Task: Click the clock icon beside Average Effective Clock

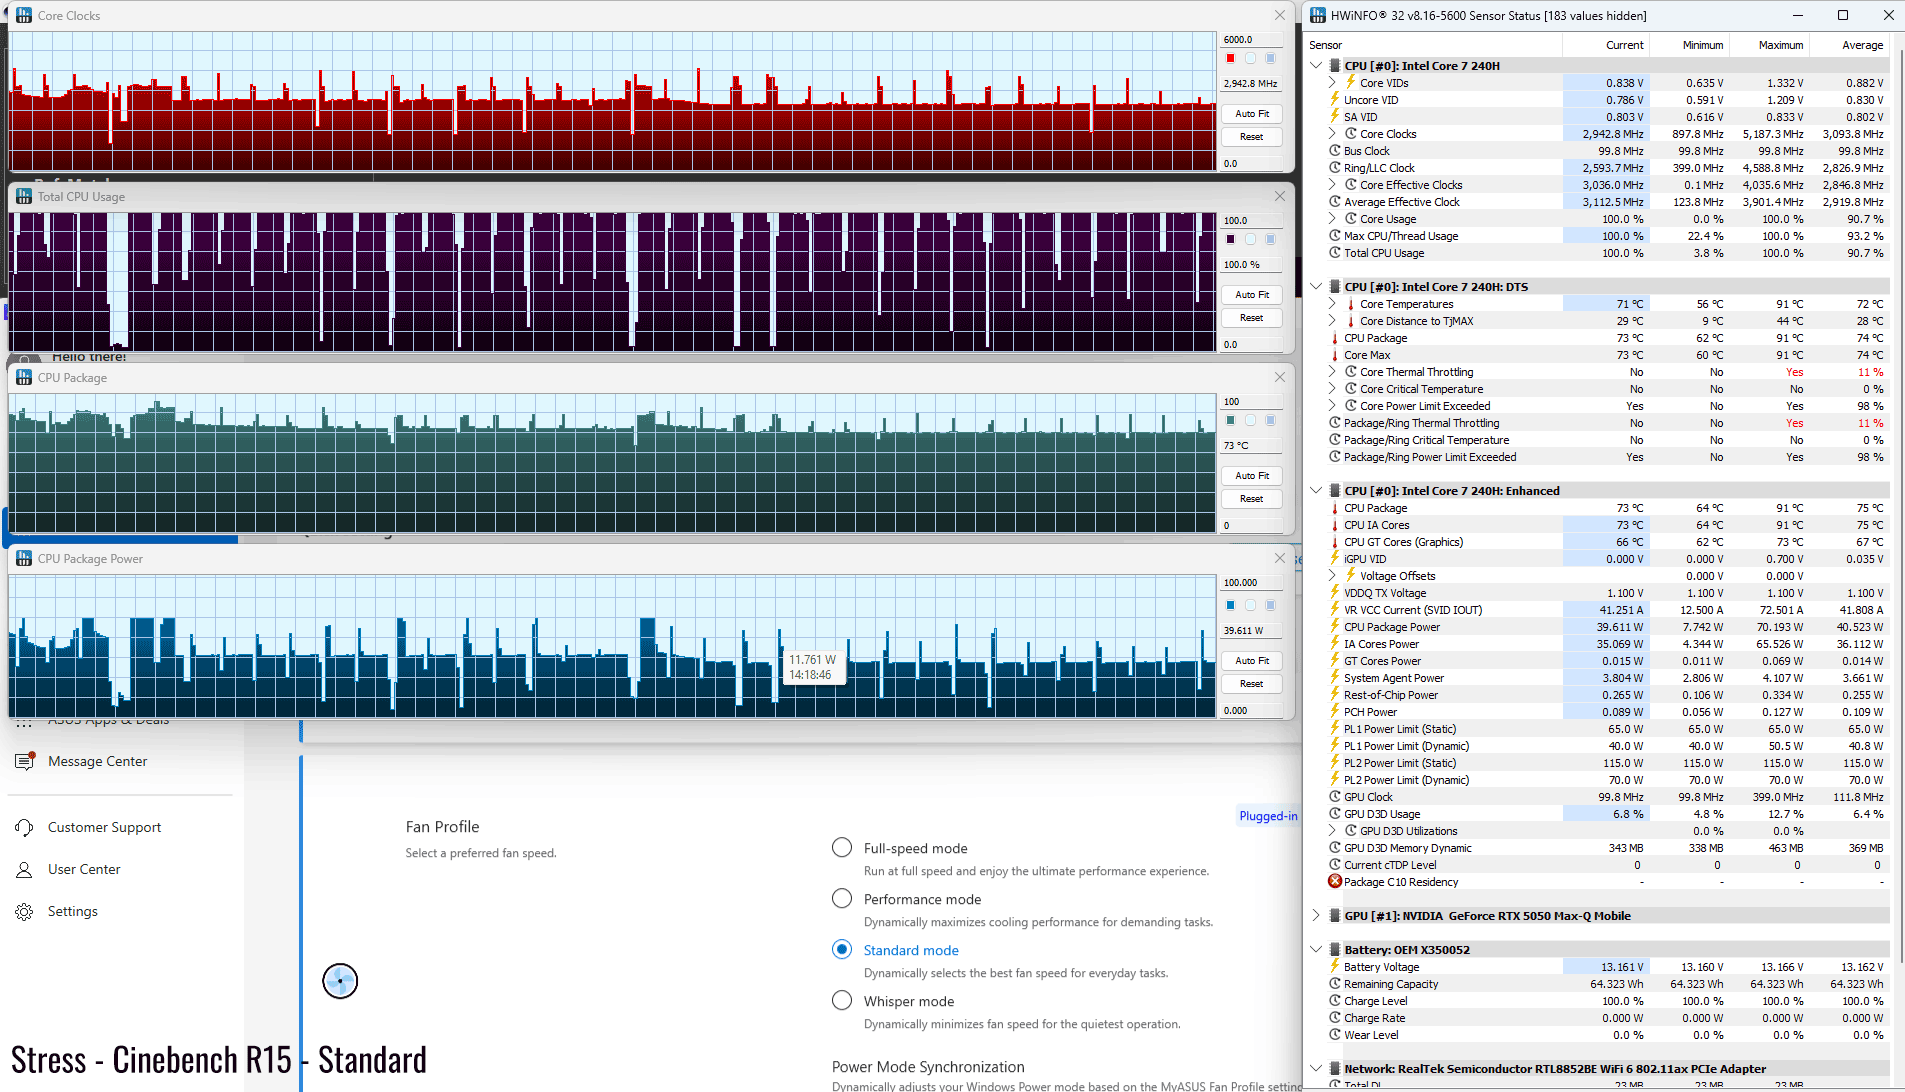Action: click(x=1334, y=201)
